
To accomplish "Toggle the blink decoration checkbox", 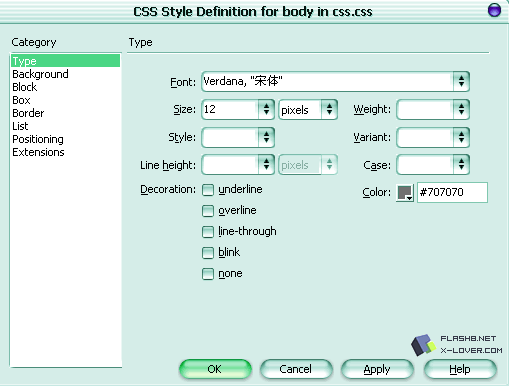I will [x=208, y=253].
